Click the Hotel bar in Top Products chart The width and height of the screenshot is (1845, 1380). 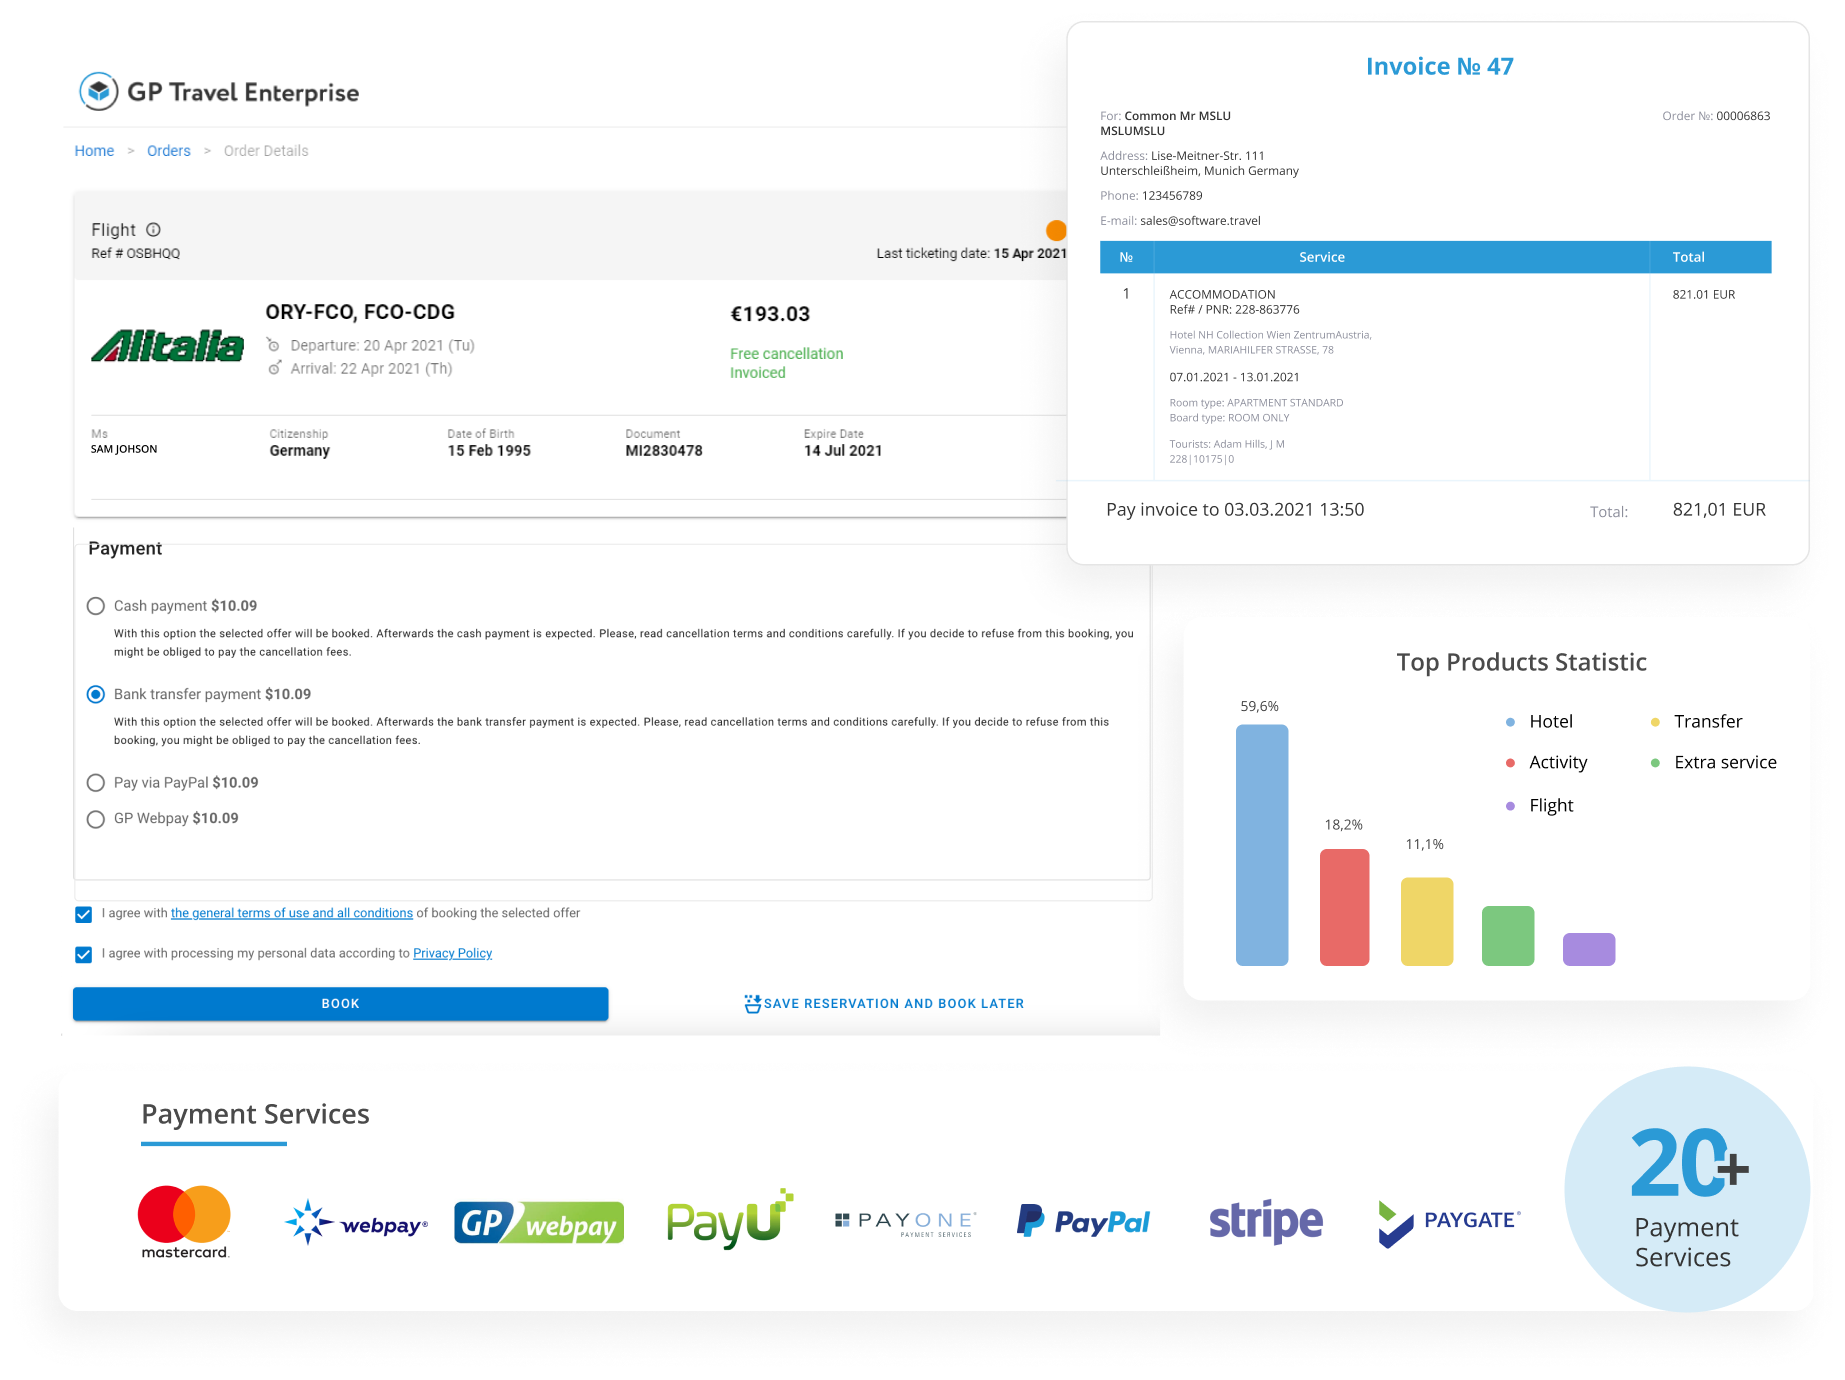[x=1262, y=845]
